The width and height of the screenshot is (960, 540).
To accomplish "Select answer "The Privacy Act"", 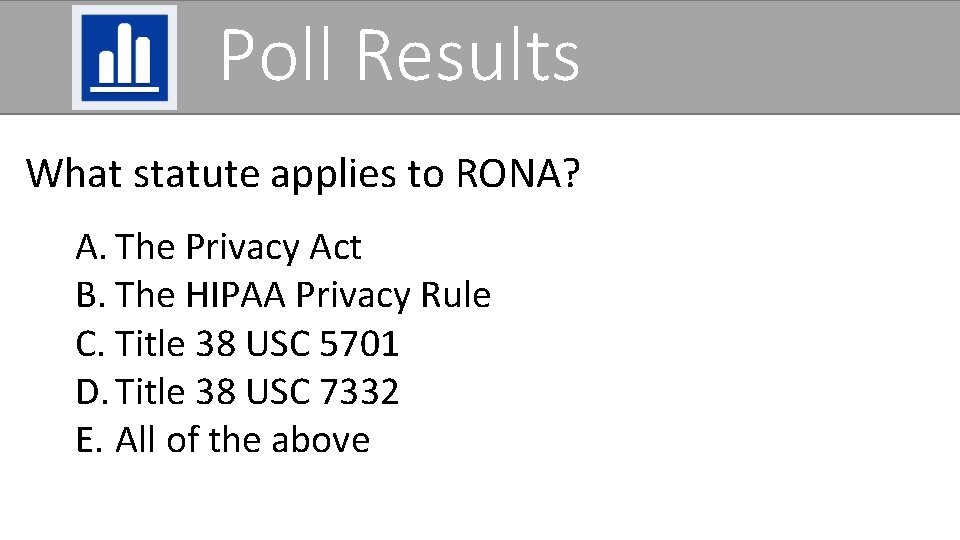I will click(238, 247).
